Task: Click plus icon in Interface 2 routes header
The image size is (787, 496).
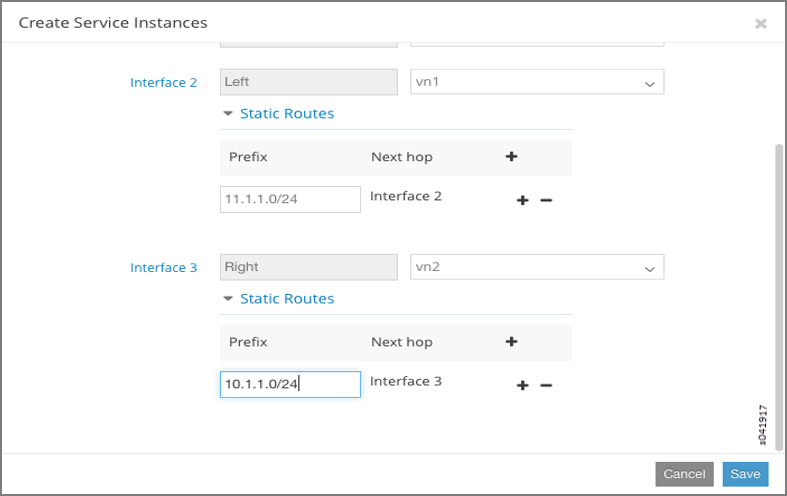Action: pos(511,156)
